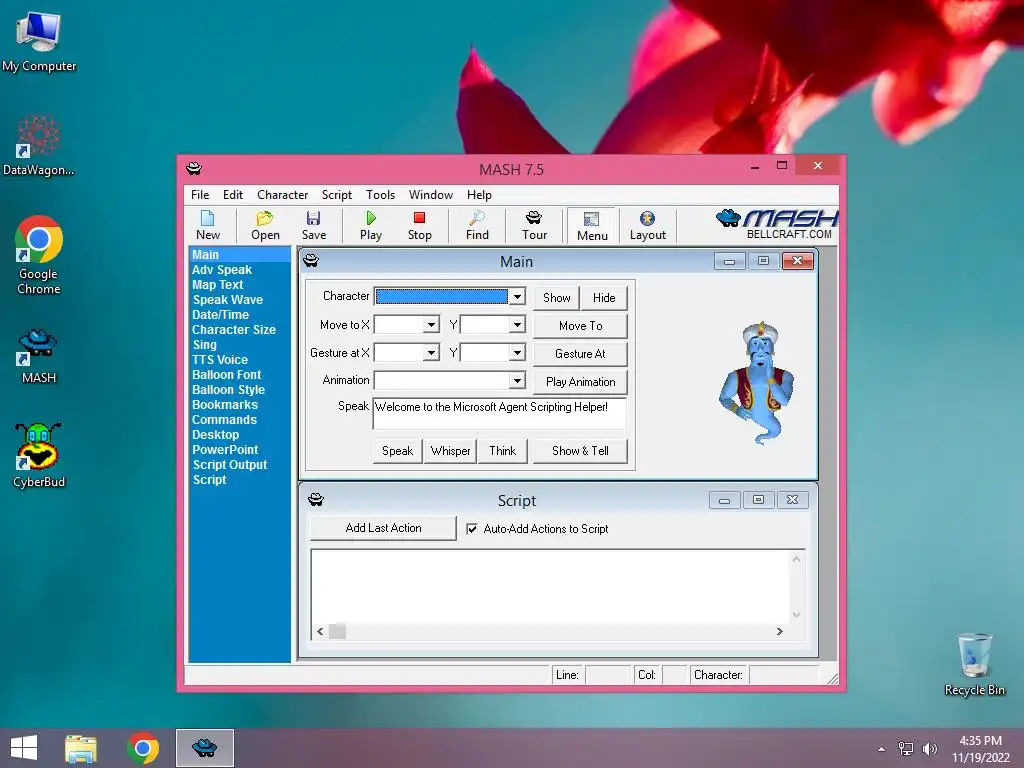Screen dimensions: 1024x768
Task: Click the Hide character button
Action: [x=604, y=298]
